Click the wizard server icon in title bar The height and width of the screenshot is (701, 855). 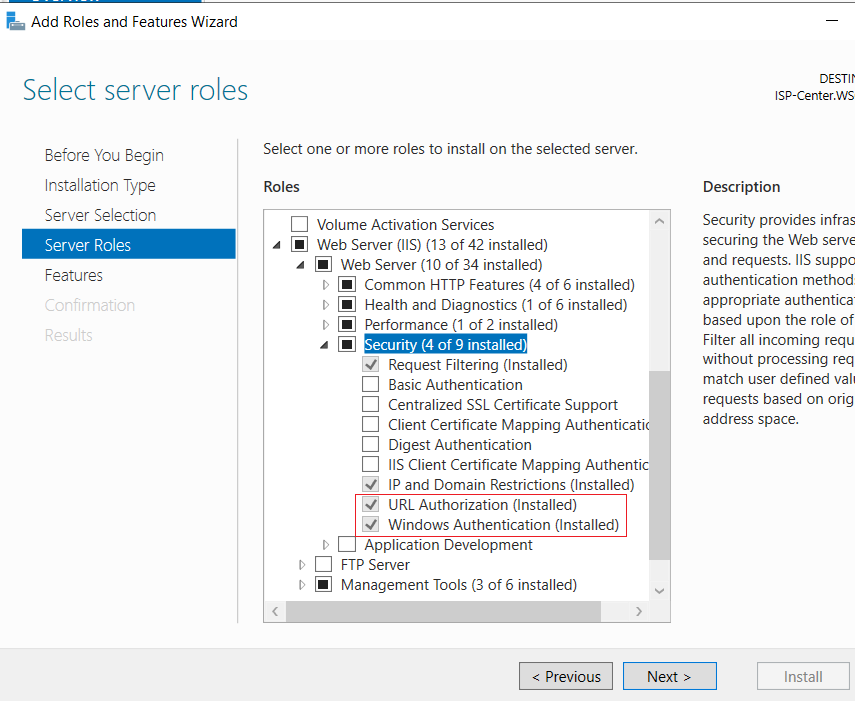(15, 21)
